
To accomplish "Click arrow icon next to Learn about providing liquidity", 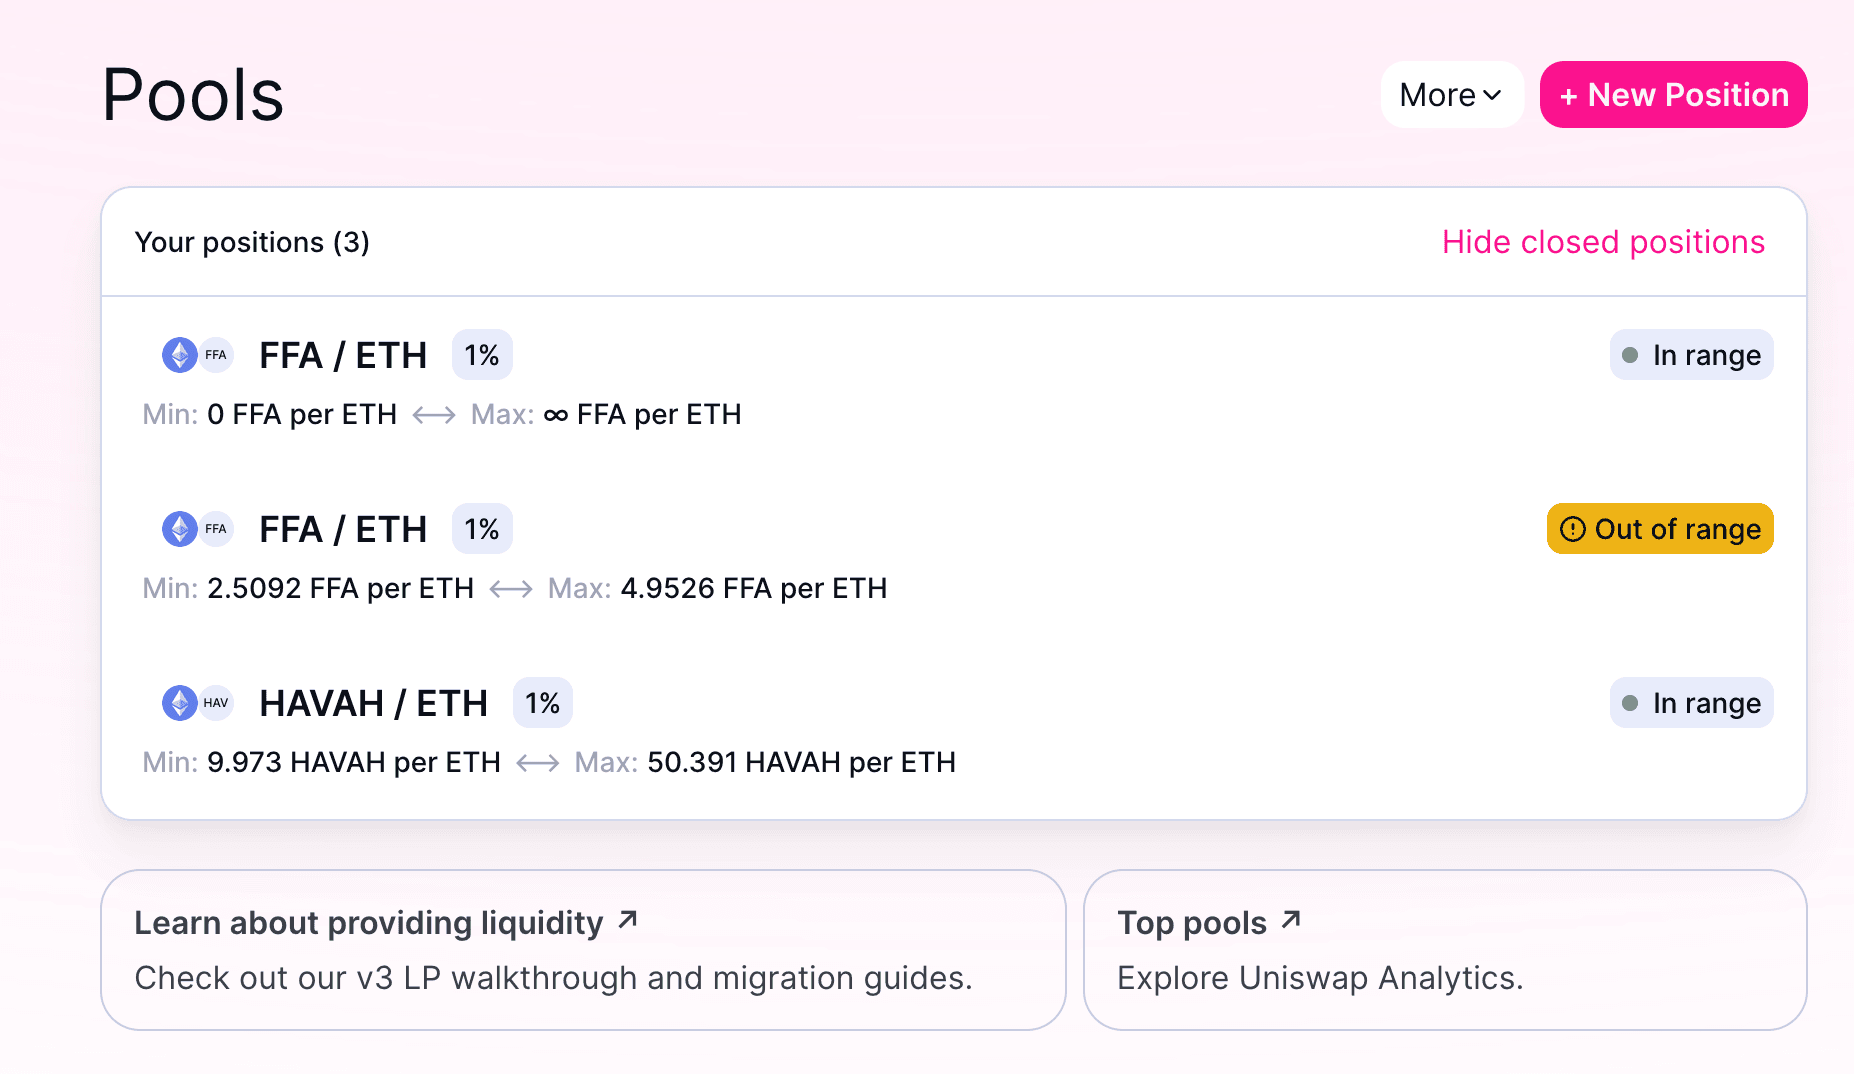I will pos(628,919).
